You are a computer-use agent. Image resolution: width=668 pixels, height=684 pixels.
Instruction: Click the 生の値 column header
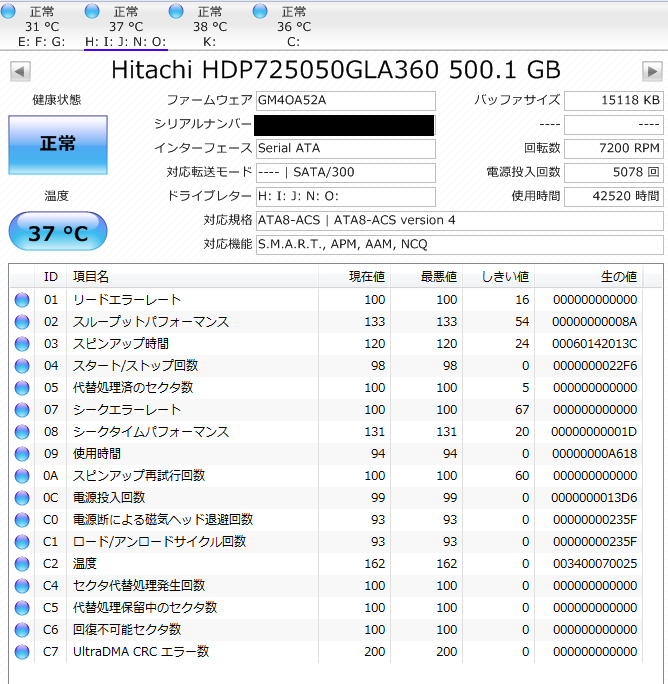[x=617, y=276]
